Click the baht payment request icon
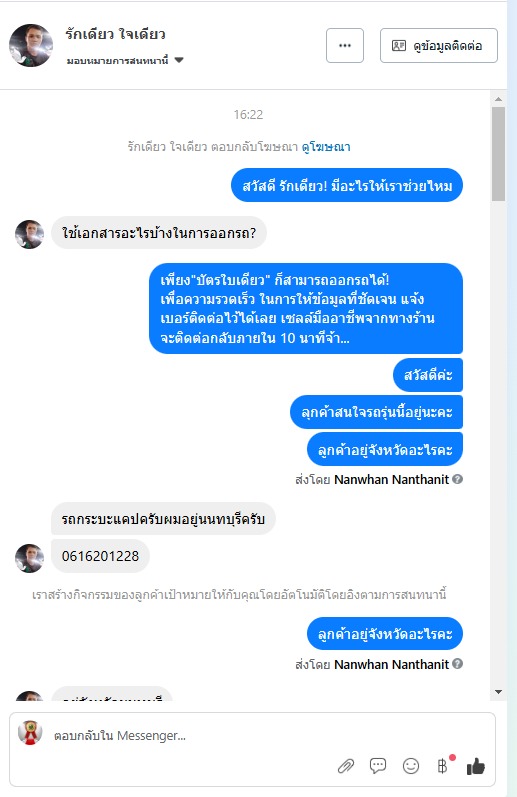This screenshot has height=797, width=517. pos(443,765)
